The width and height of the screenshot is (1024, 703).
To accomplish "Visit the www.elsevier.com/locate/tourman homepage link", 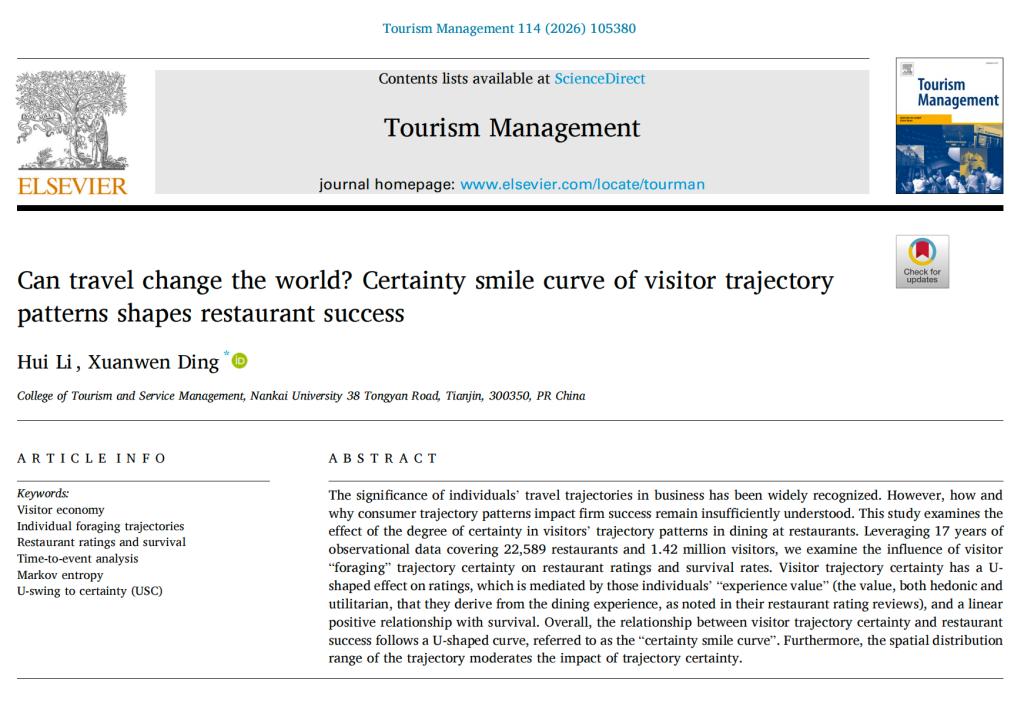I will click(x=582, y=184).
